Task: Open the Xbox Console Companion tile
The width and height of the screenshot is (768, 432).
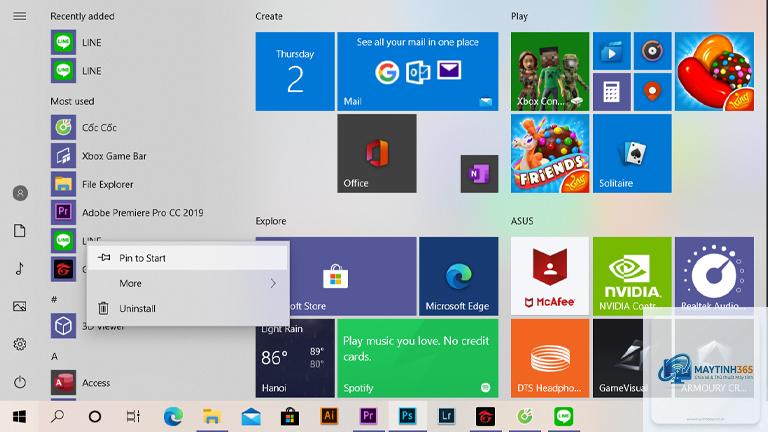Action: 550,72
